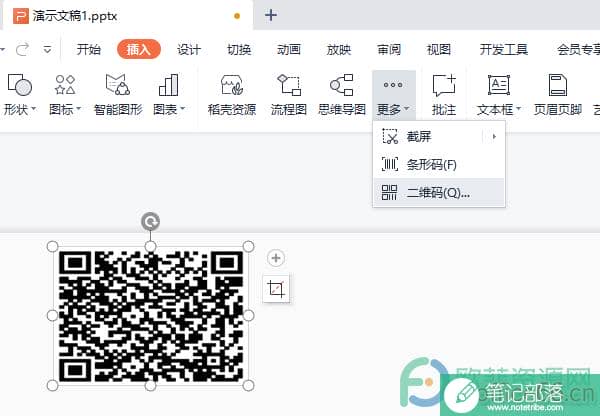The image size is (600, 416).
Task: Click the bottom-left resize handle of QR image
Action: (52, 385)
